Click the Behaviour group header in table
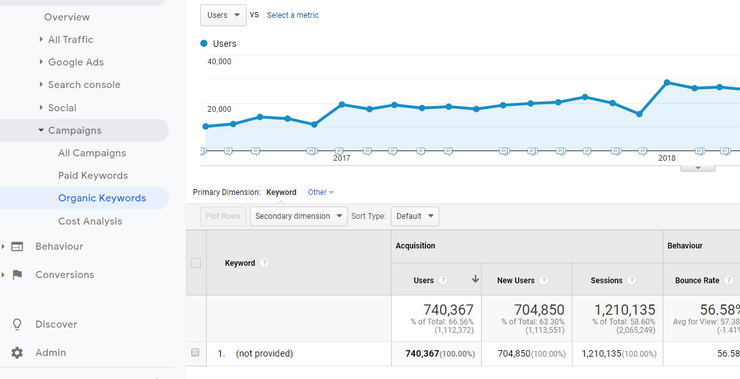 click(x=685, y=245)
